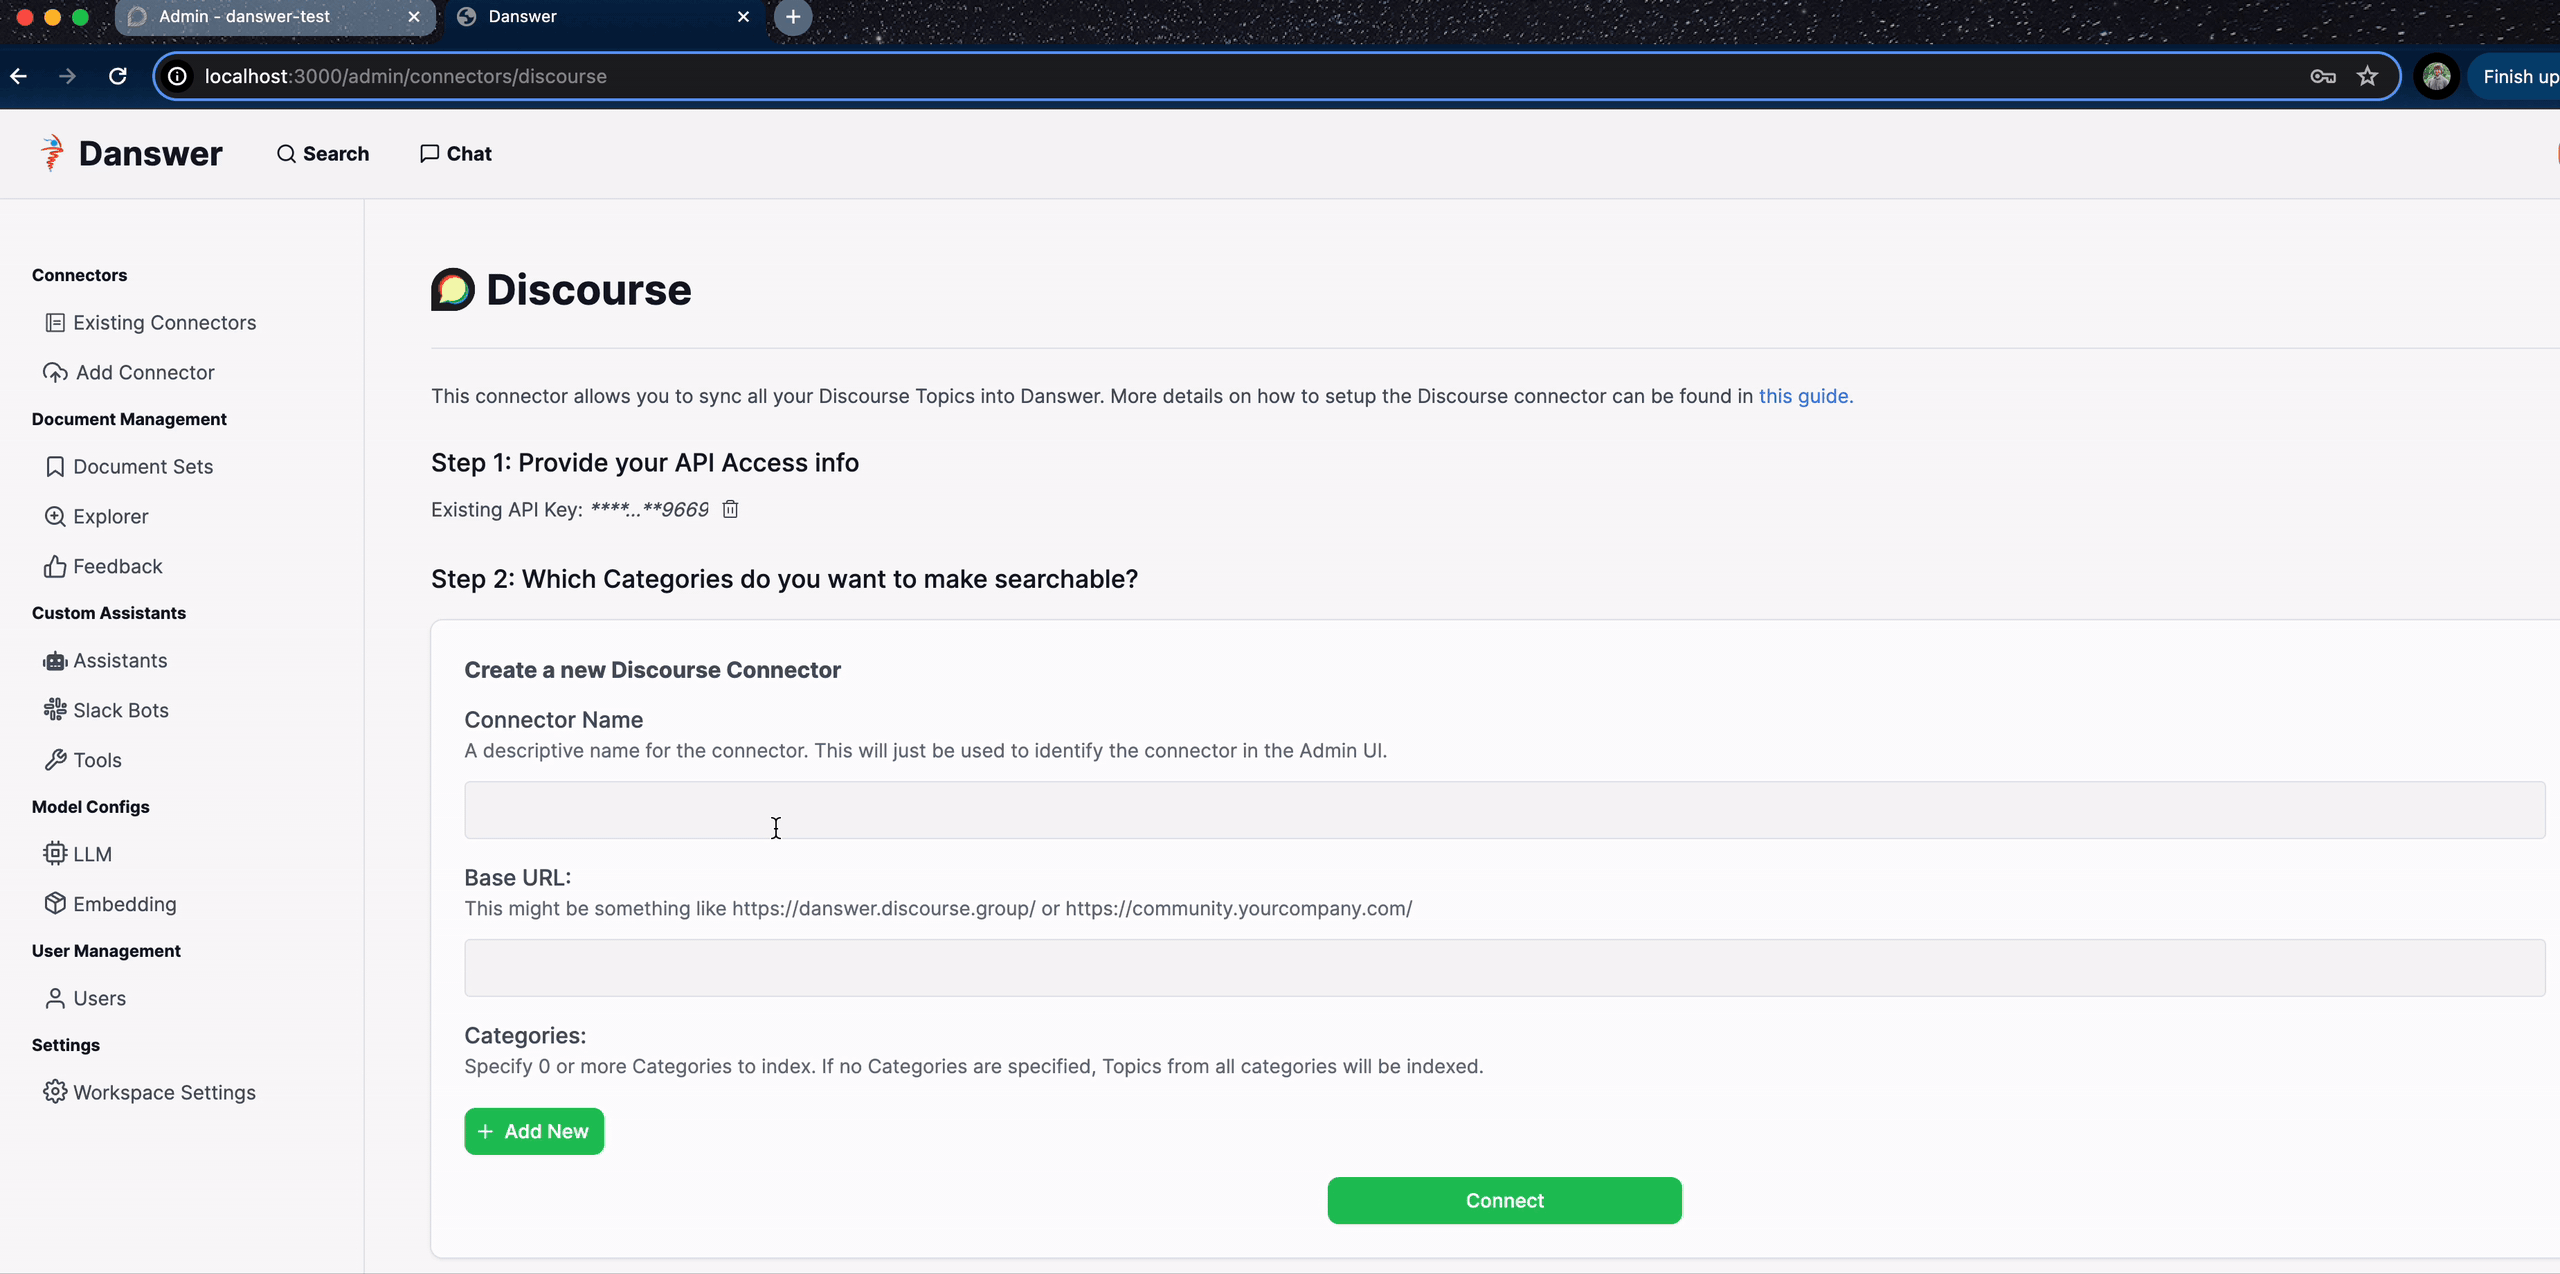
Task: Open the Explorer page
Action: (109, 516)
